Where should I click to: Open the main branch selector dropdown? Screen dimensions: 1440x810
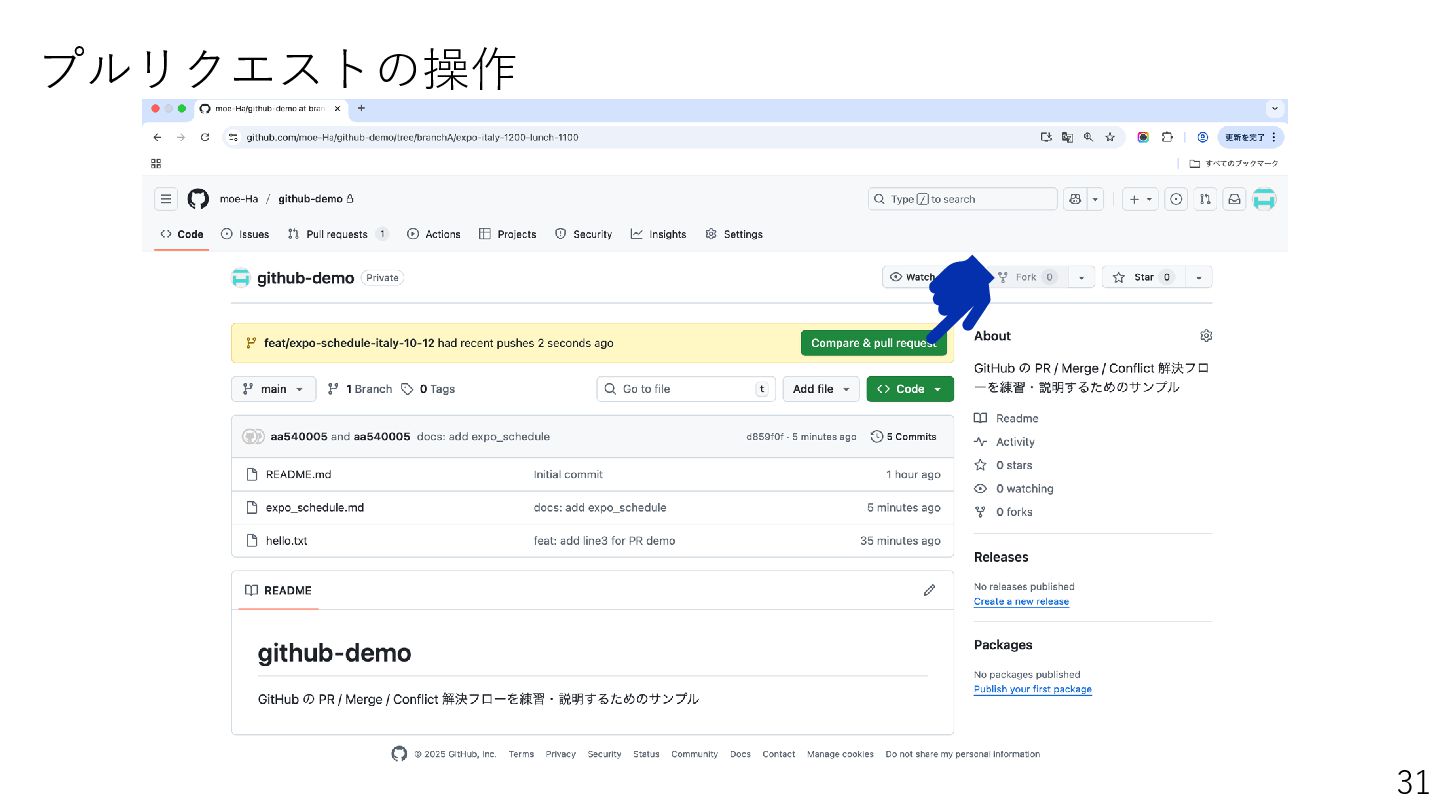coord(273,389)
